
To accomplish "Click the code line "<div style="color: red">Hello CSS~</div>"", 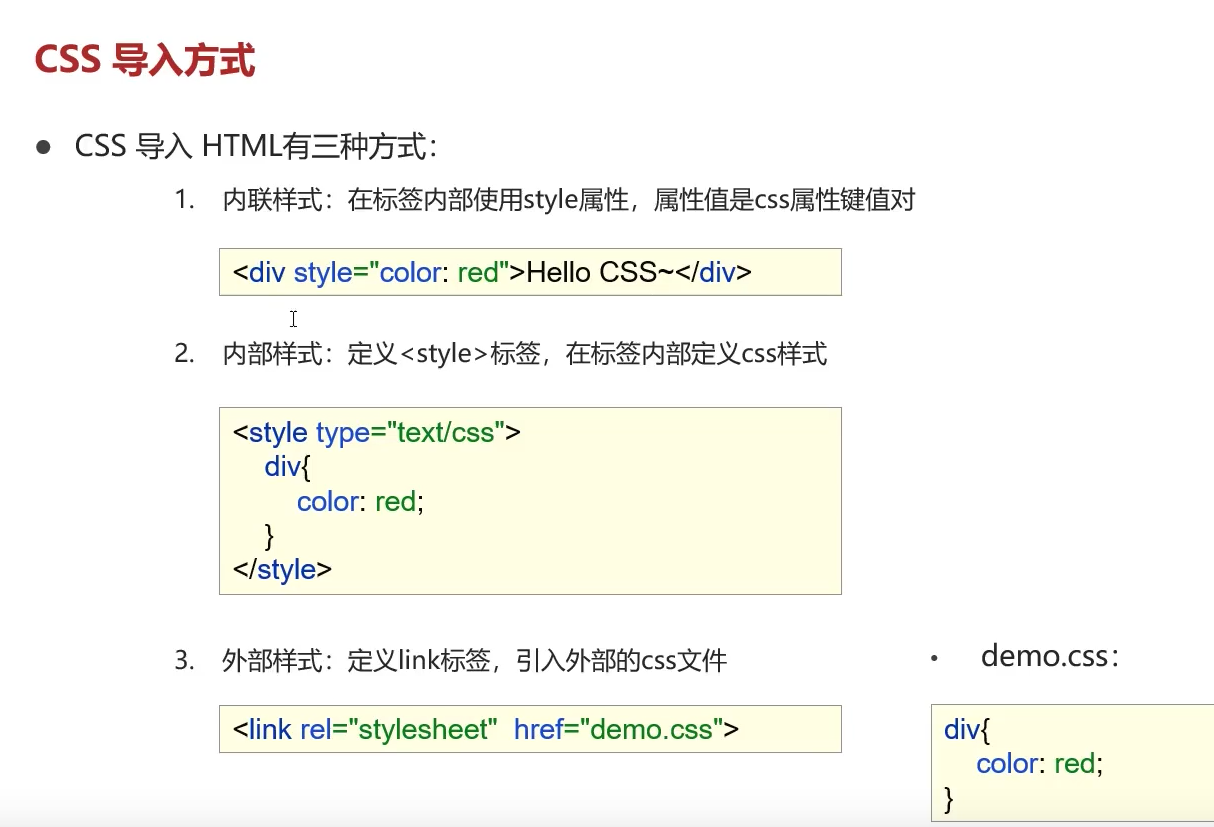I will coord(492,272).
